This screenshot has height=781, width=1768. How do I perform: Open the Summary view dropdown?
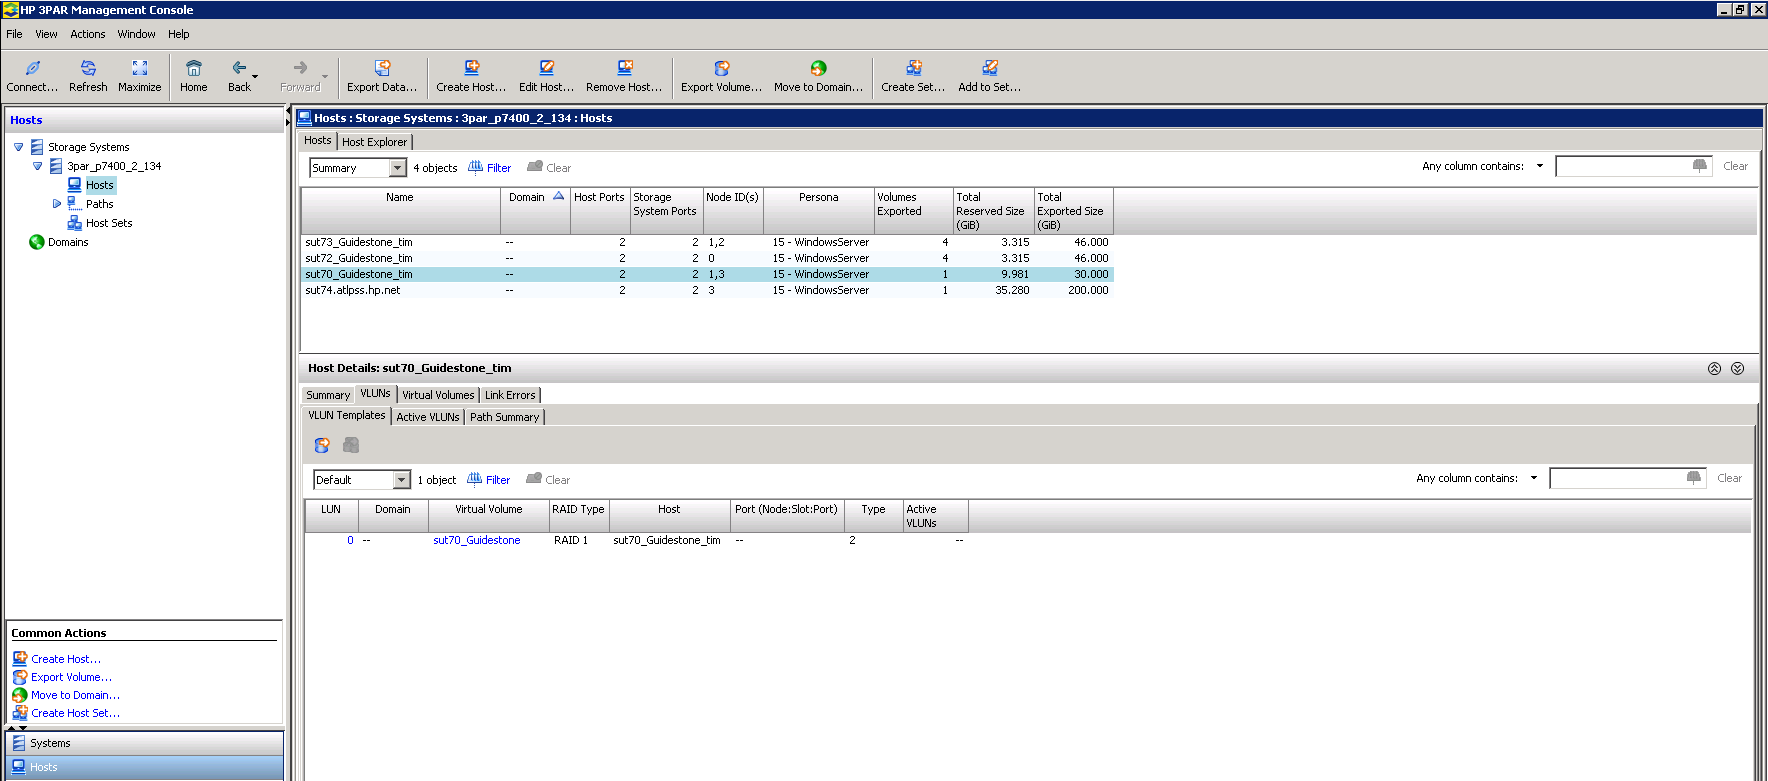(398, 168)
